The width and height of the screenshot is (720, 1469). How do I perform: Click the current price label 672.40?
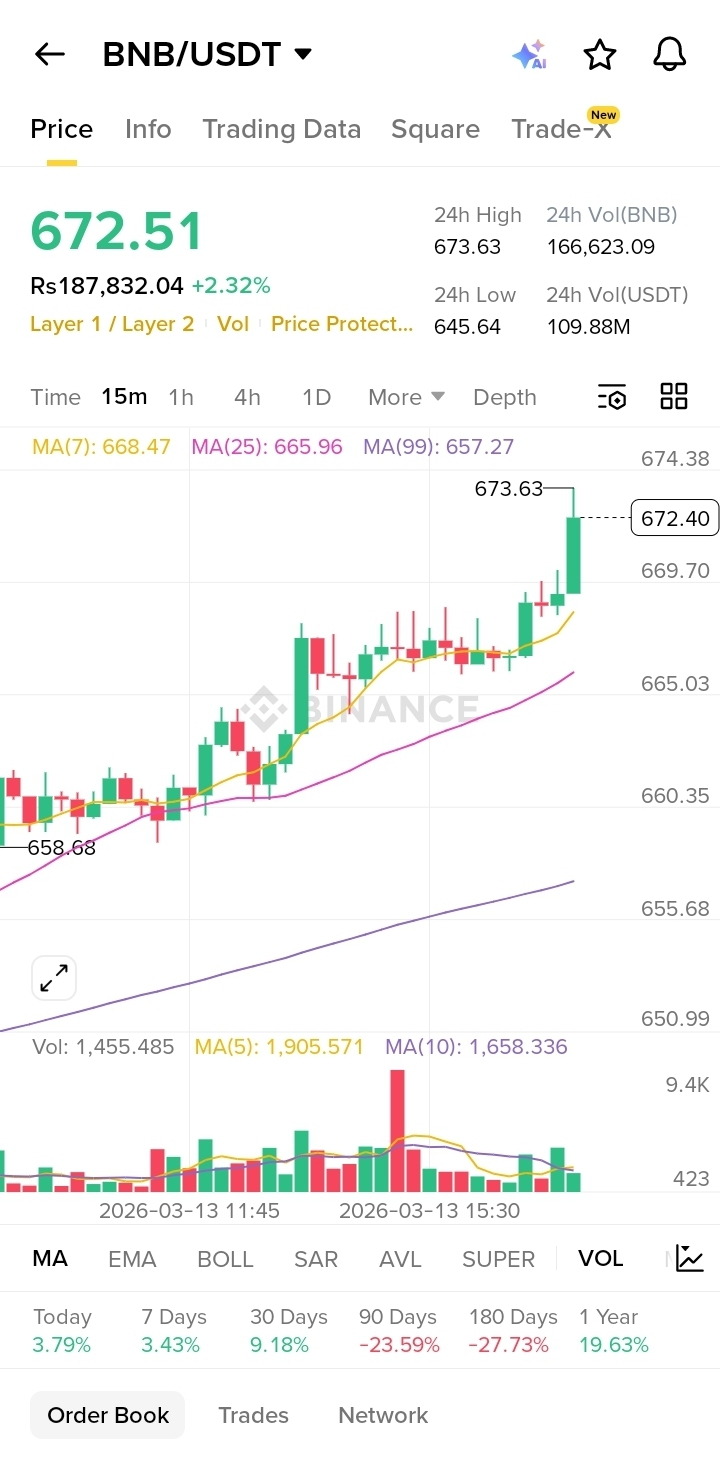point(675,518)
